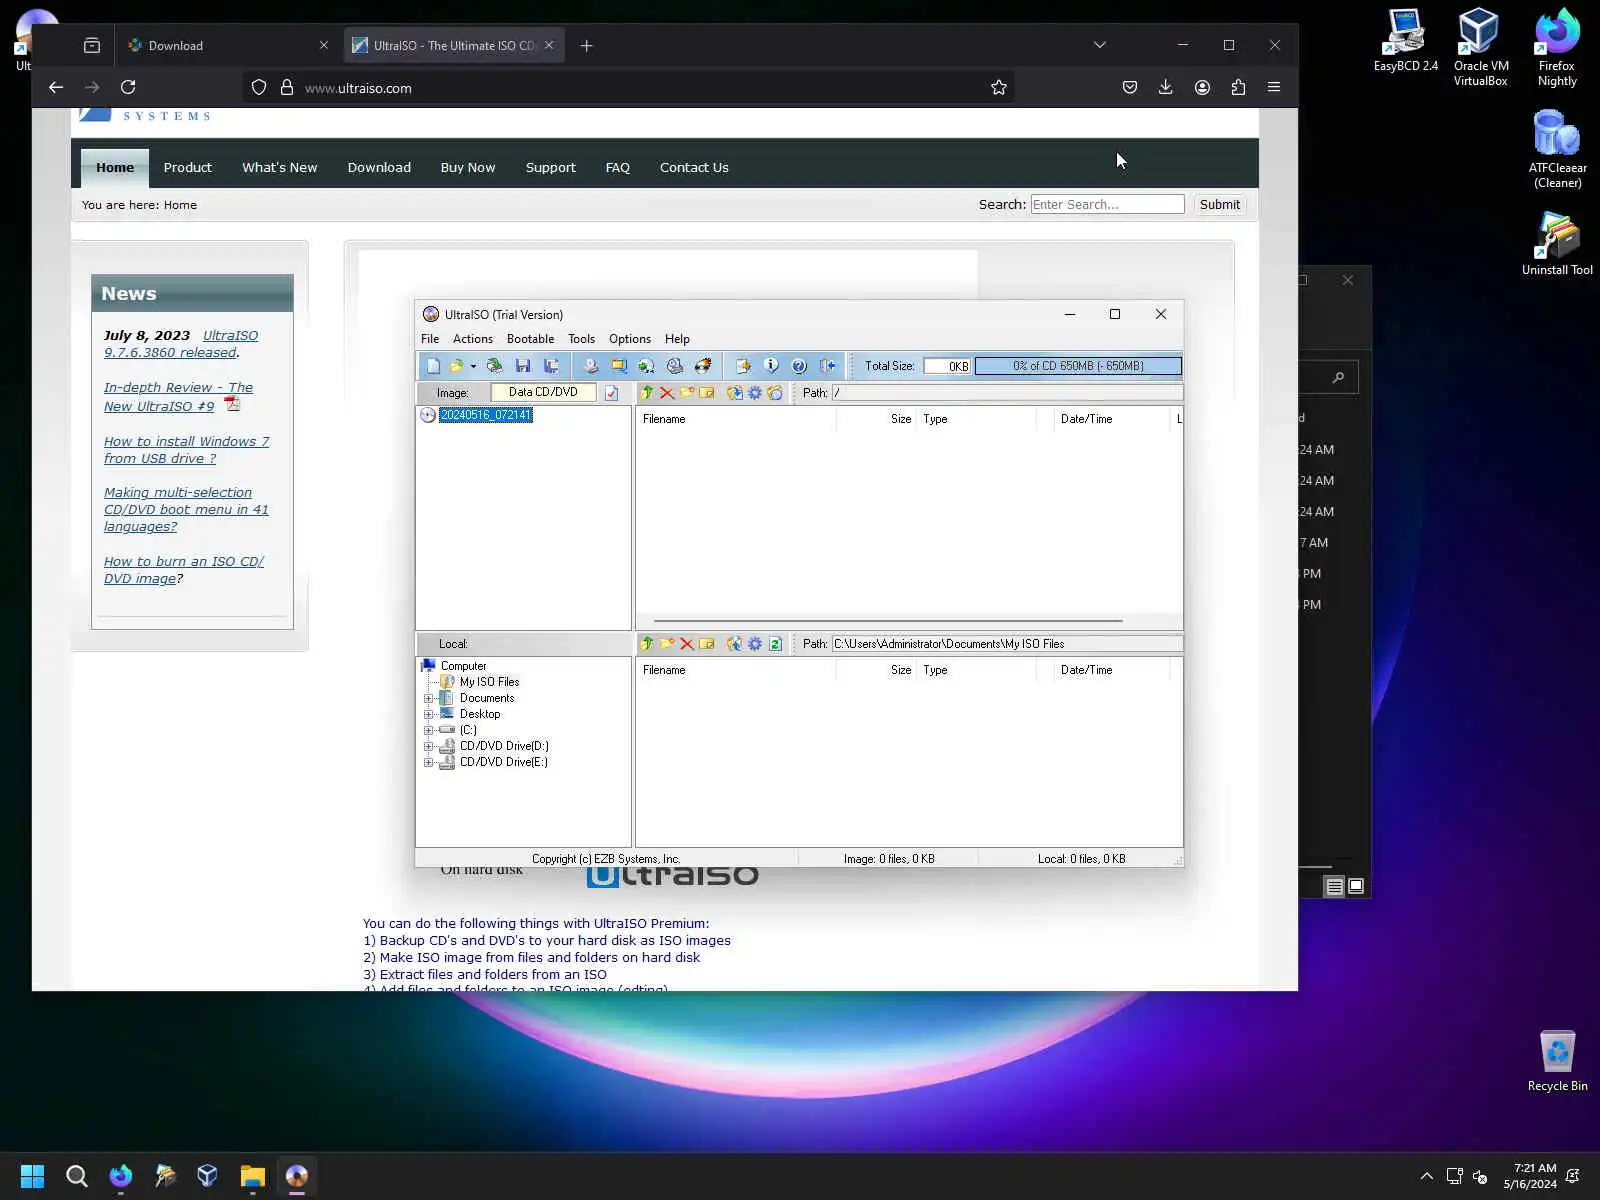Expand the CD/DVD Drive(D:) node
The width and height of the screenshot is (1600, 1200).
429,747
